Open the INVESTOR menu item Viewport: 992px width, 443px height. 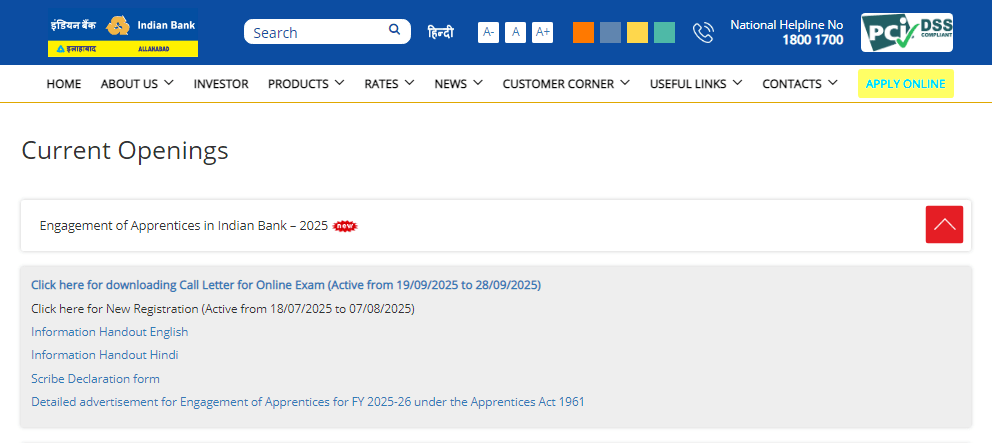[221, 84]
